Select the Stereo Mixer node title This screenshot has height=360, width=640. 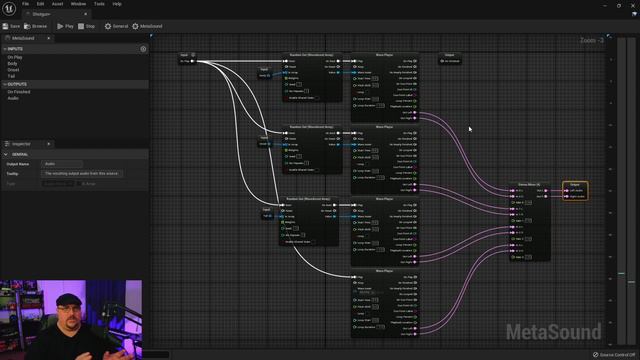point(529,184)
